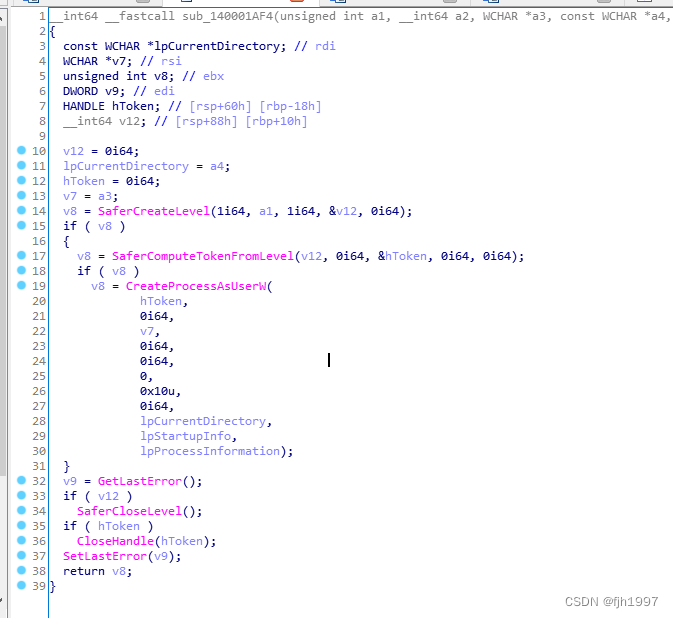Viewport: 673px width, 618px height.
Task: Set breakpoint at return line 38 dot
Action: pyautogui.click(x=21, y=570)
